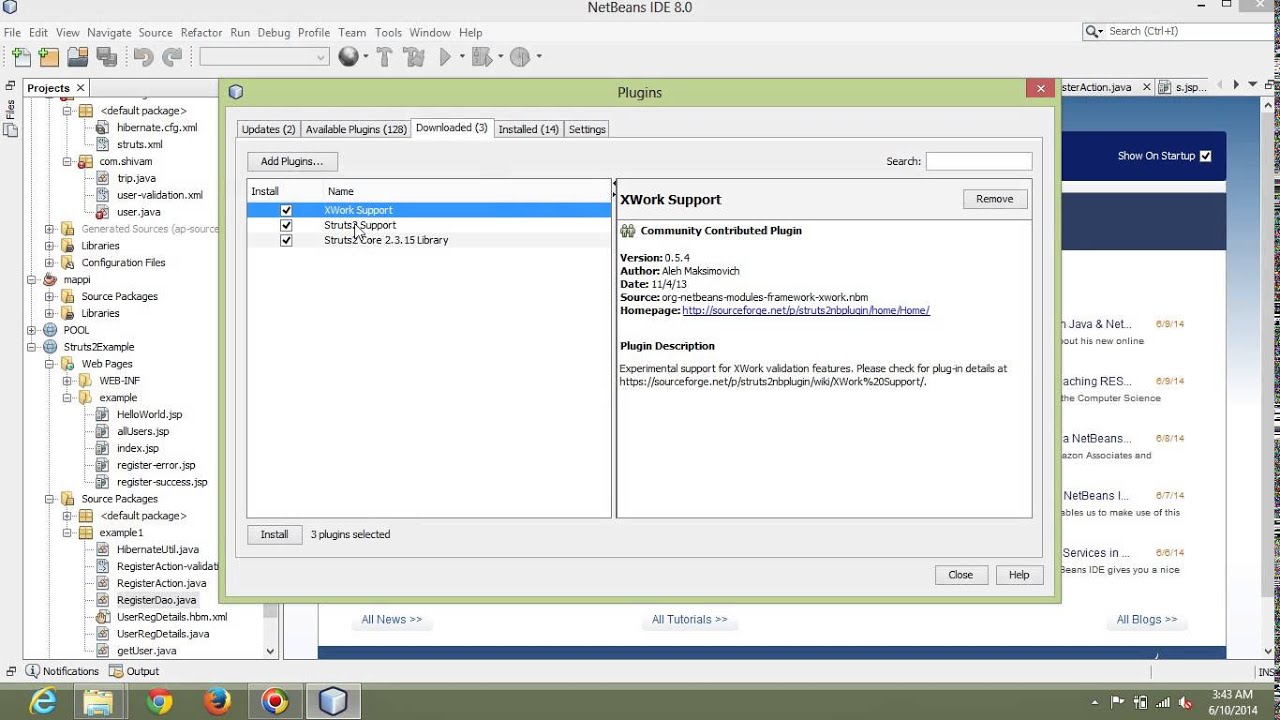This screenshot has height=720, width=1280.
Task: Click the Remove button
Action: 994,199
